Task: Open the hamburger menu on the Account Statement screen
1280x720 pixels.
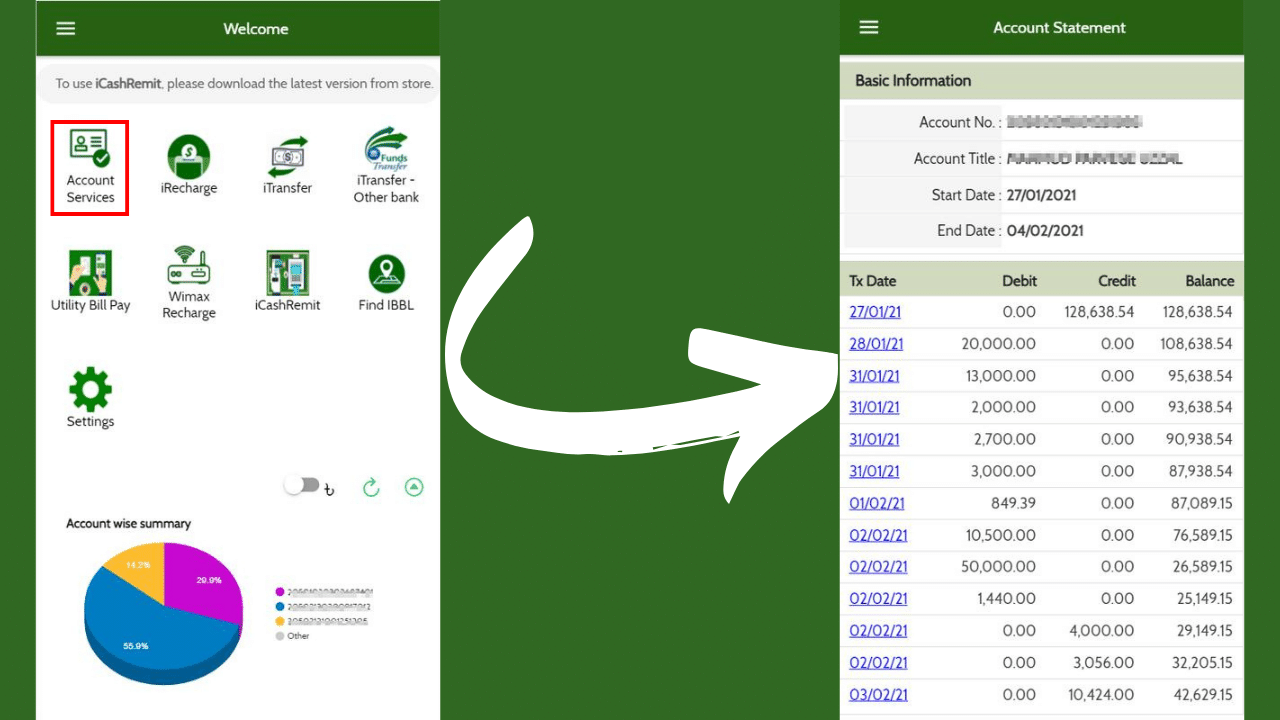Action: click(x=869, y=27)
